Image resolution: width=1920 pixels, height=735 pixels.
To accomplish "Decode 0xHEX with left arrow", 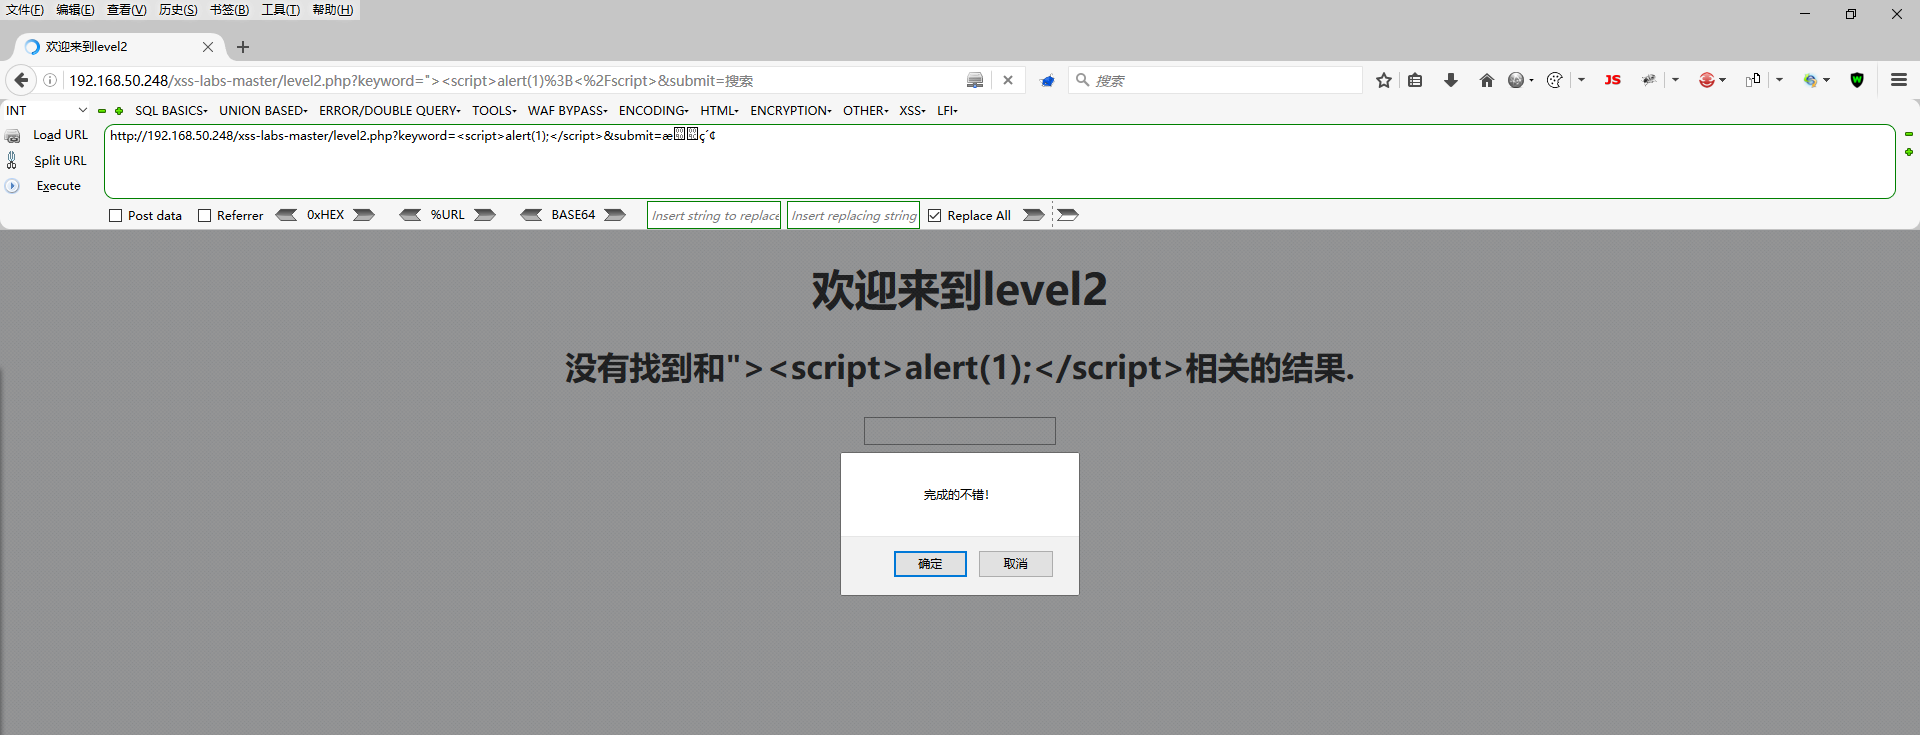I will pyautogui.click(x=287, y=215).
